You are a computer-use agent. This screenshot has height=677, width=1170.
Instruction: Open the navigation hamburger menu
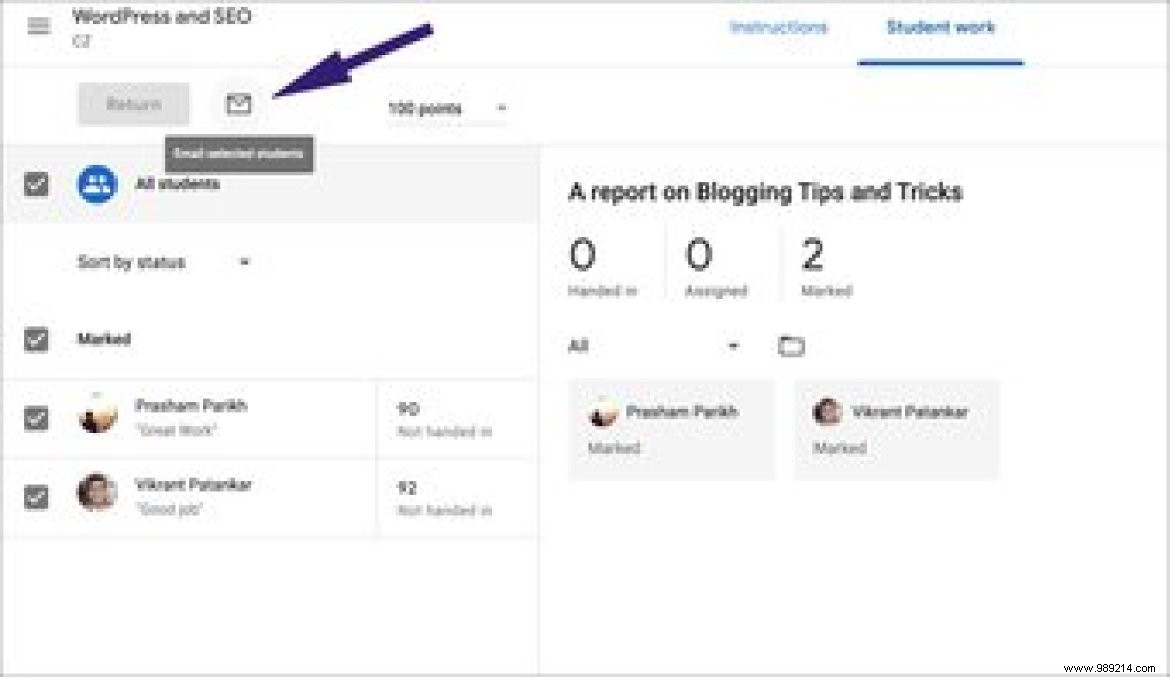coord(38,26)
